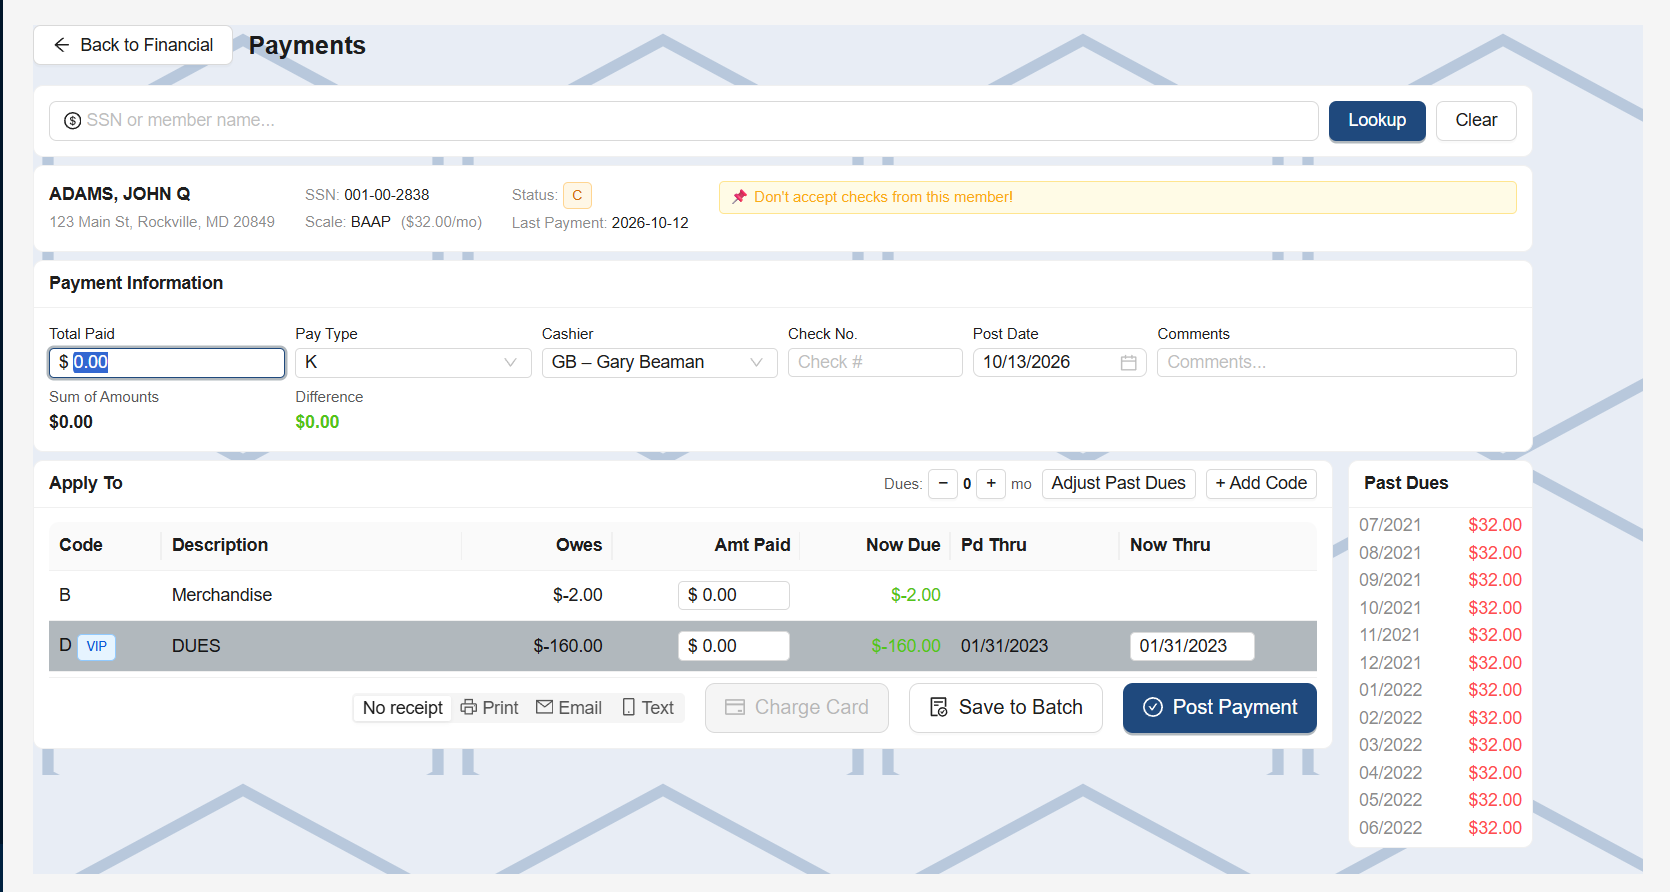Click the Comments input field

click(1336, 363)
